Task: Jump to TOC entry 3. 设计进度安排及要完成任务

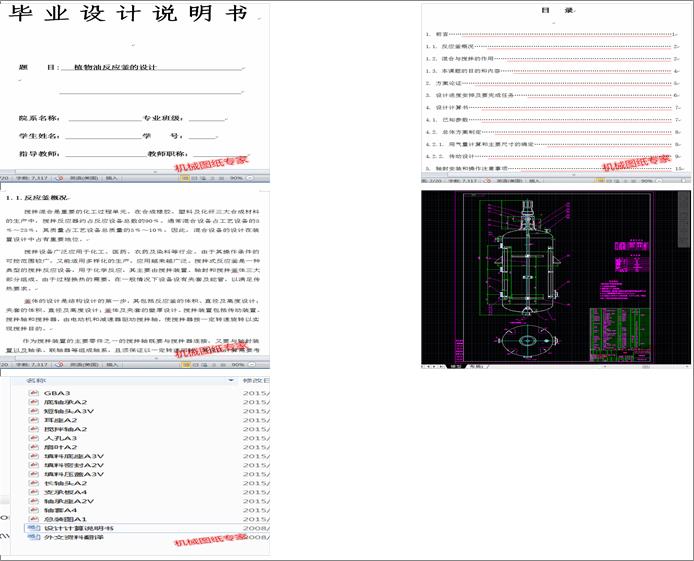Action: pos(552,95)
